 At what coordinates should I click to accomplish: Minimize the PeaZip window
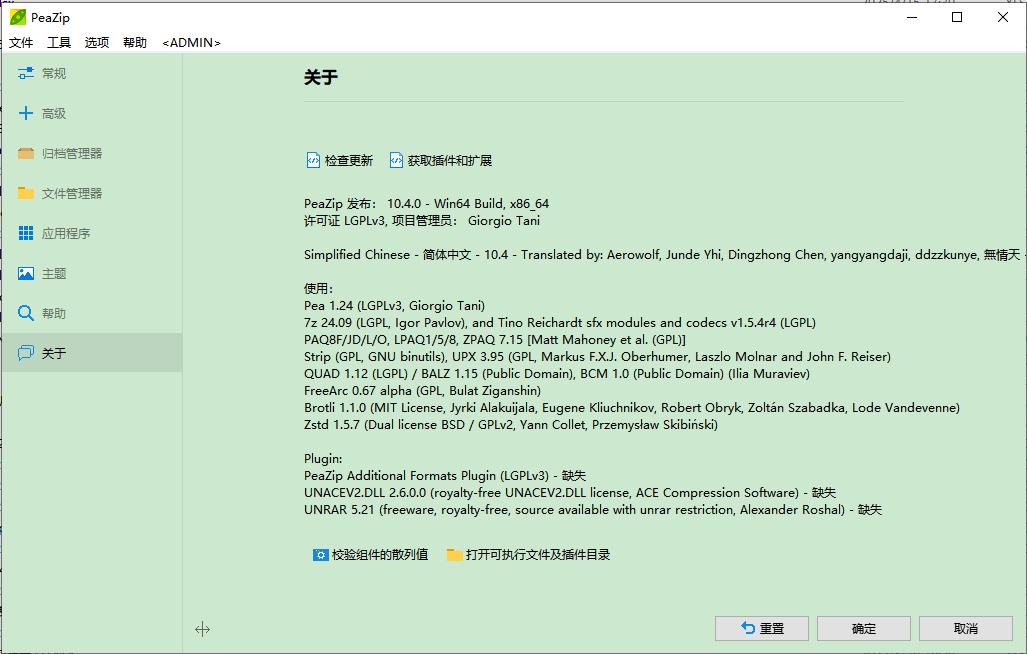[912, 17]
